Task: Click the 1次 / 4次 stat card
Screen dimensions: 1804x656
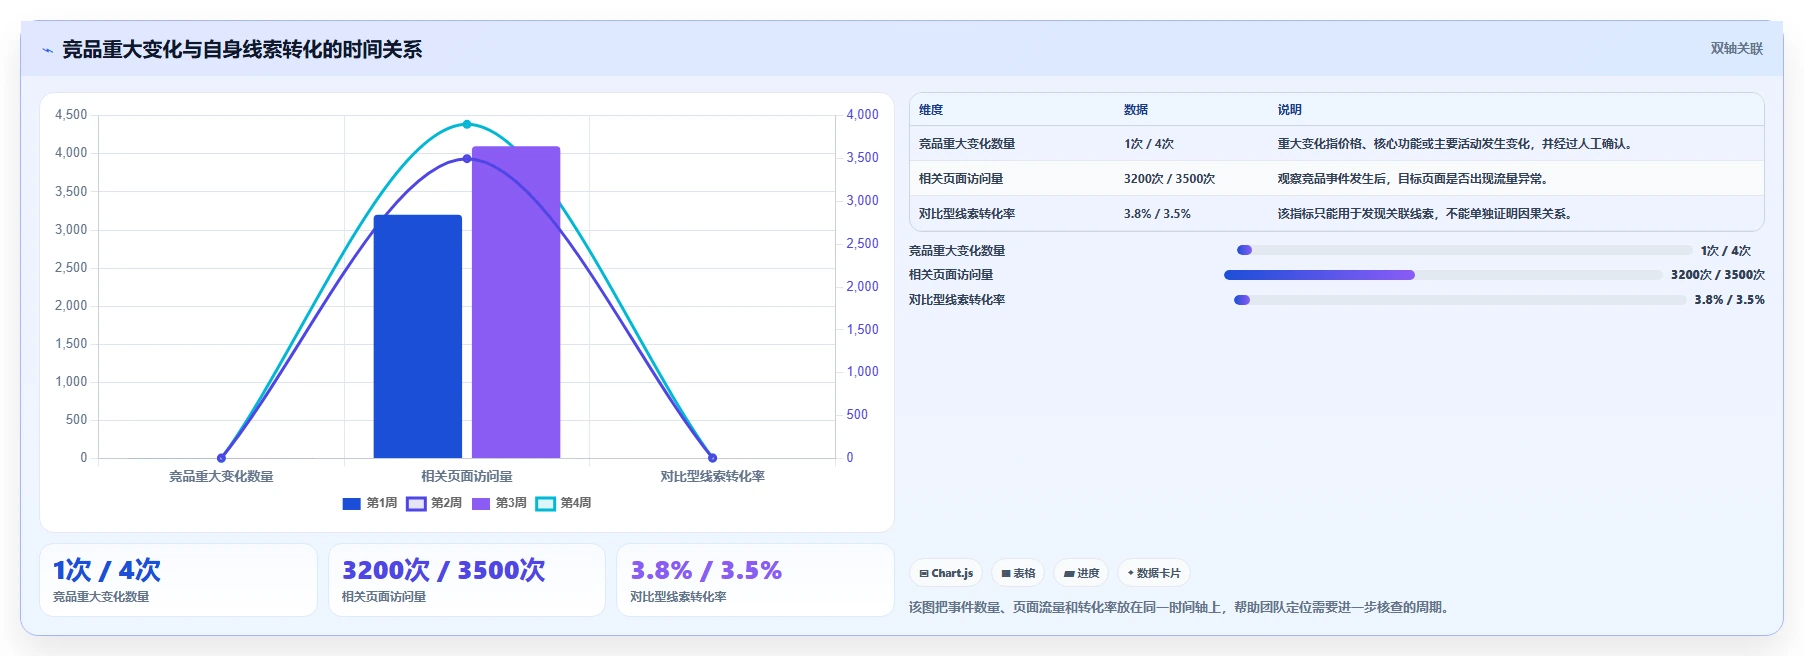Action: coord(178,580)
